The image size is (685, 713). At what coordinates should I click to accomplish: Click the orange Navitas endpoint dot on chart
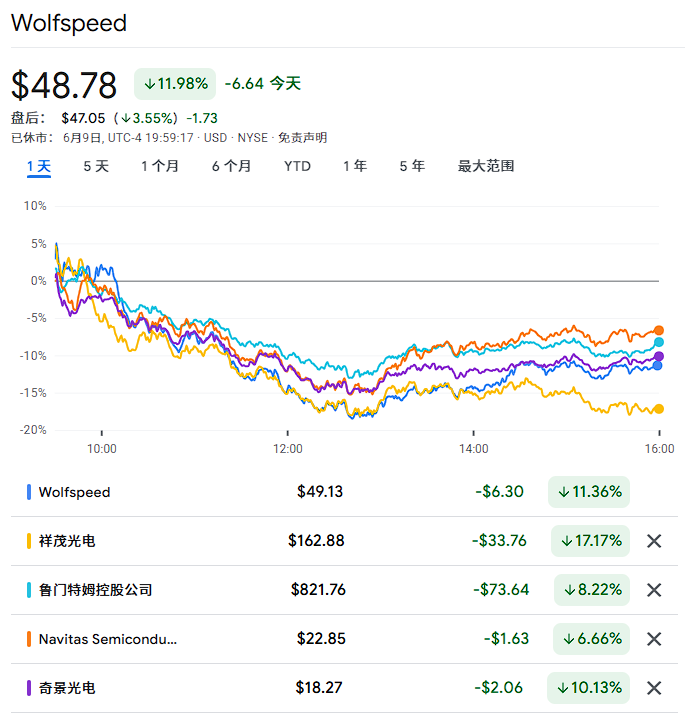pos(659,330)
